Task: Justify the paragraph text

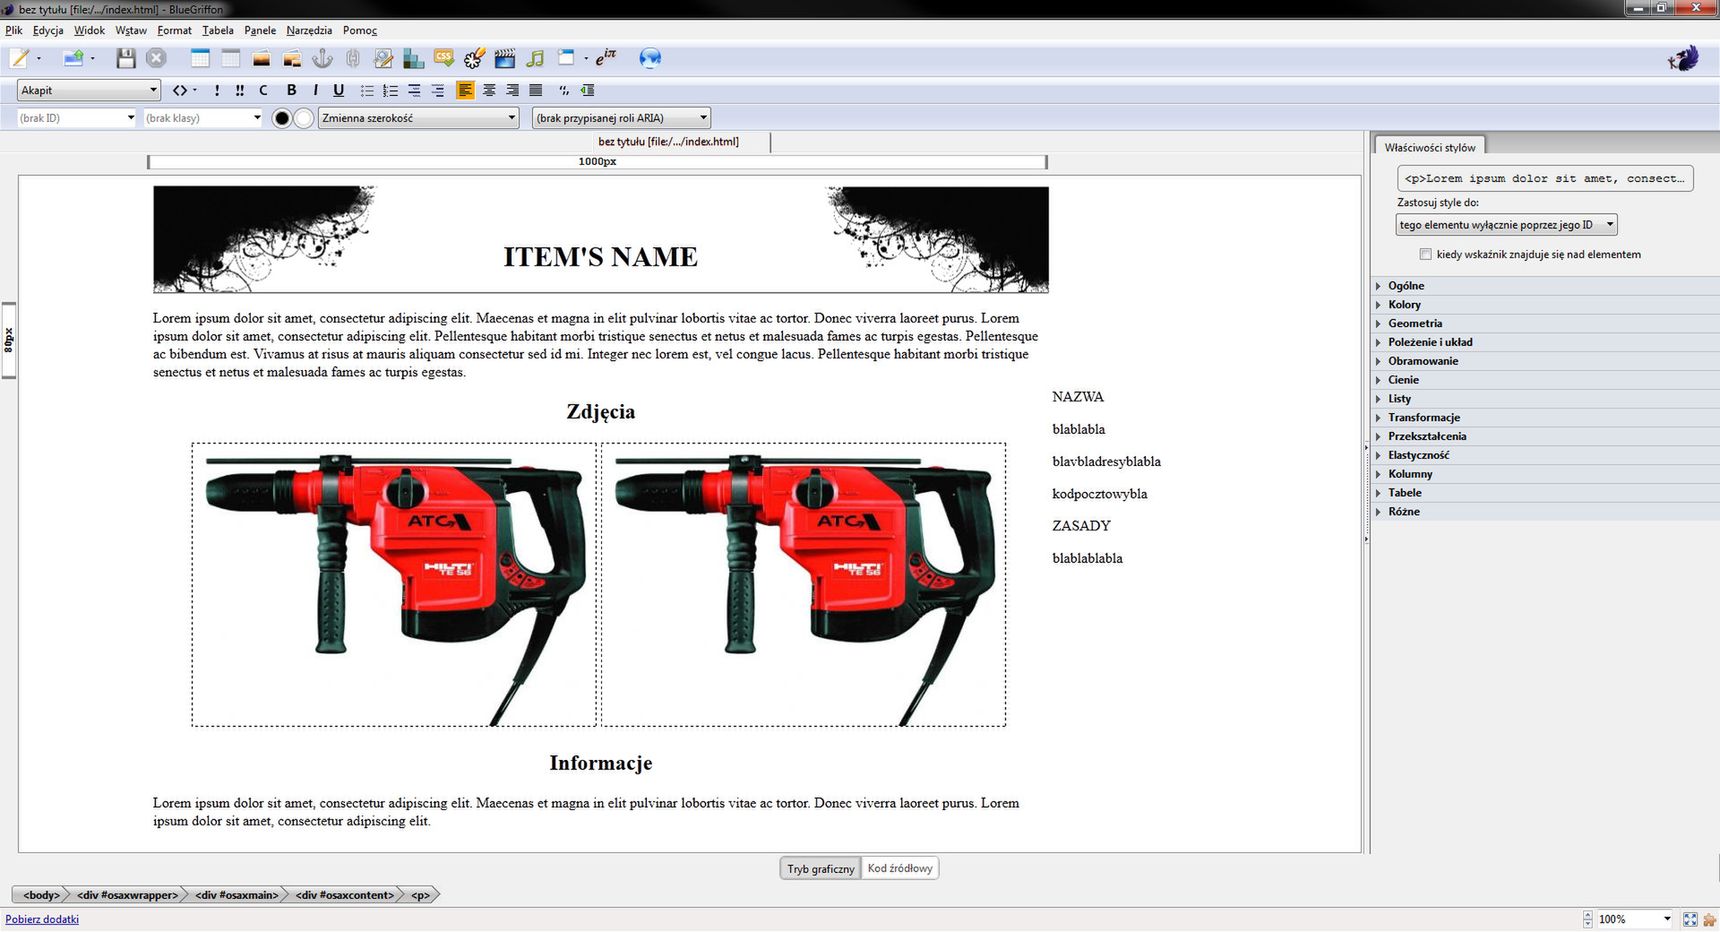Action: [x=536, y=90]
